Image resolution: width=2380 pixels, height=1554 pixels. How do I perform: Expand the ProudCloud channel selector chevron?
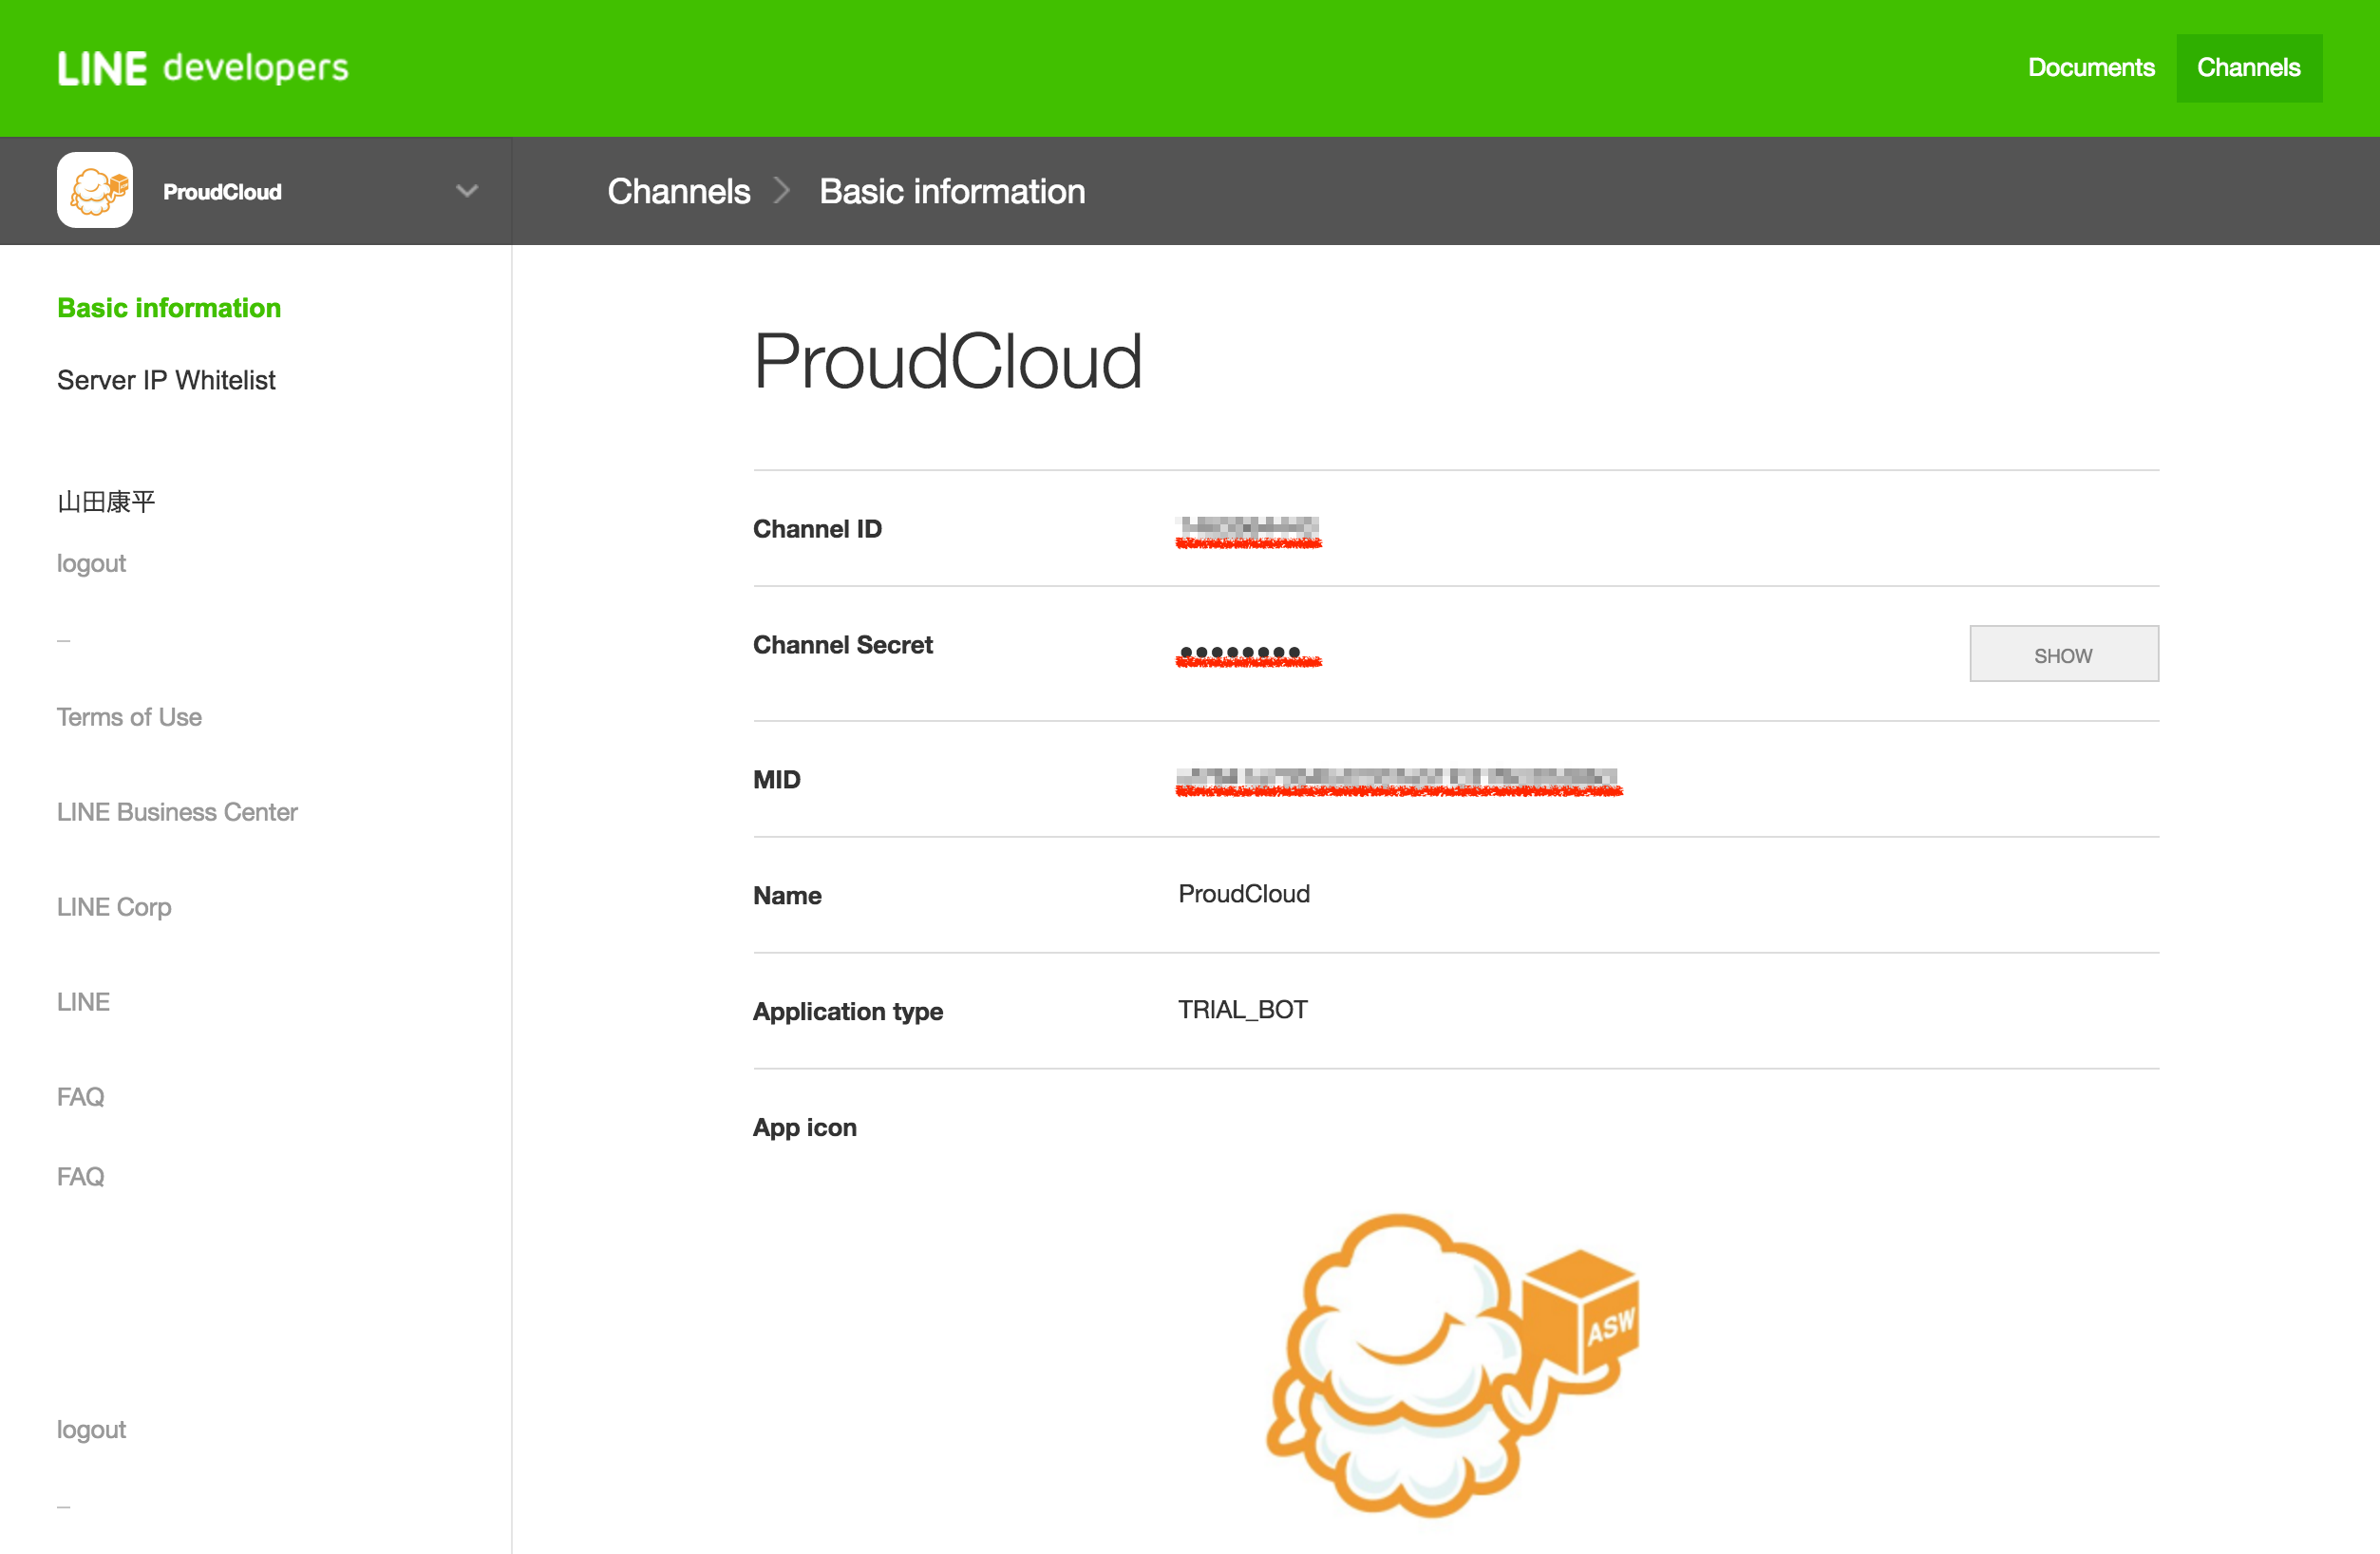click(466, 191)
